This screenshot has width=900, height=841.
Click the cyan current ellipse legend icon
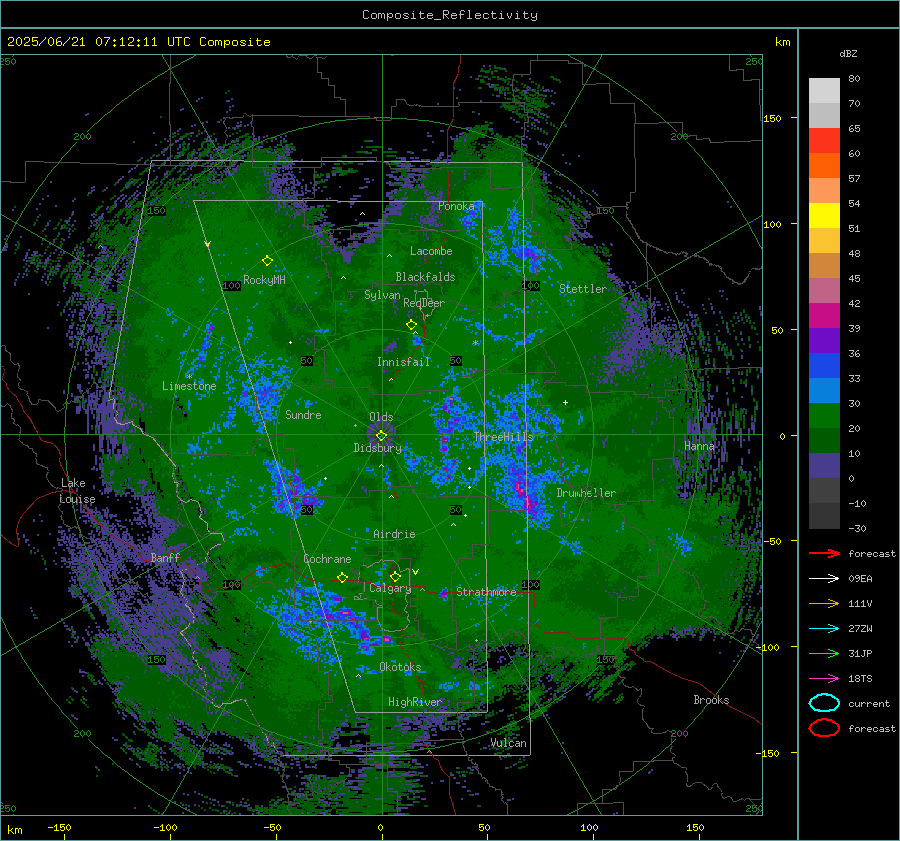coord(824,703)
